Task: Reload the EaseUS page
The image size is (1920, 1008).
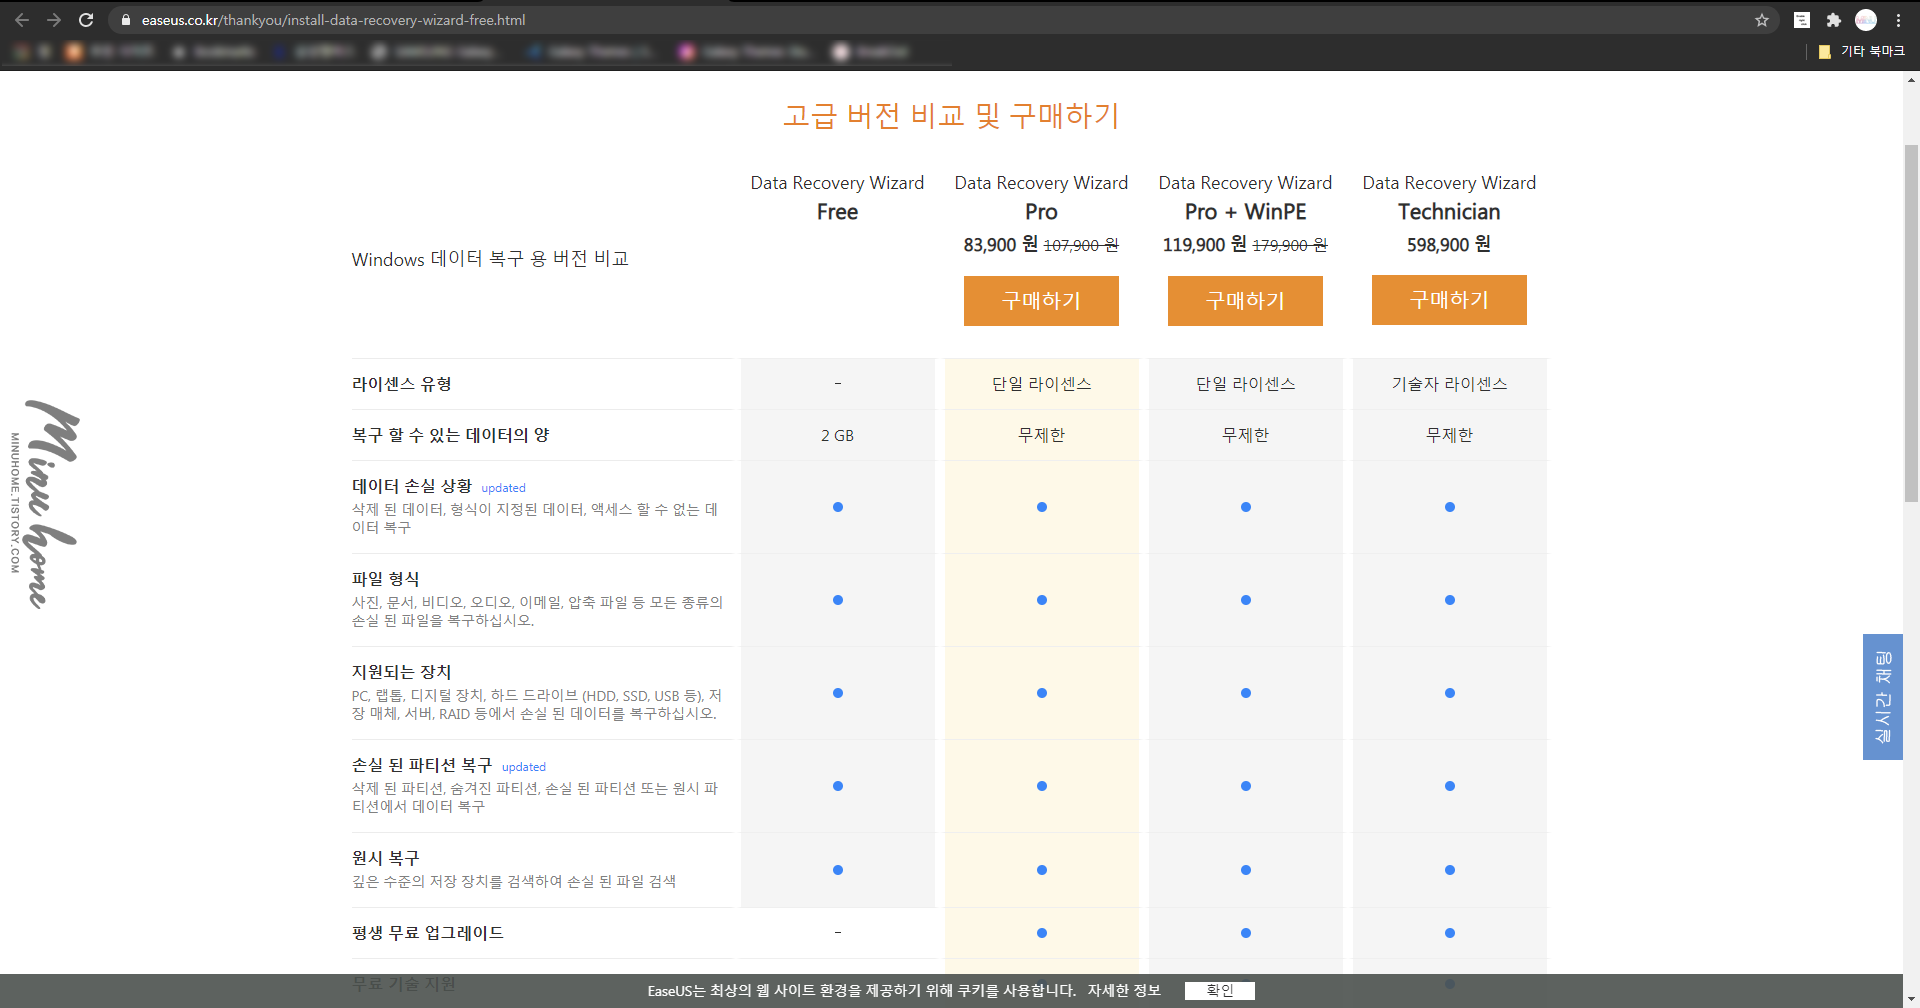Action: pyautogui.click(x=86, y=20)
